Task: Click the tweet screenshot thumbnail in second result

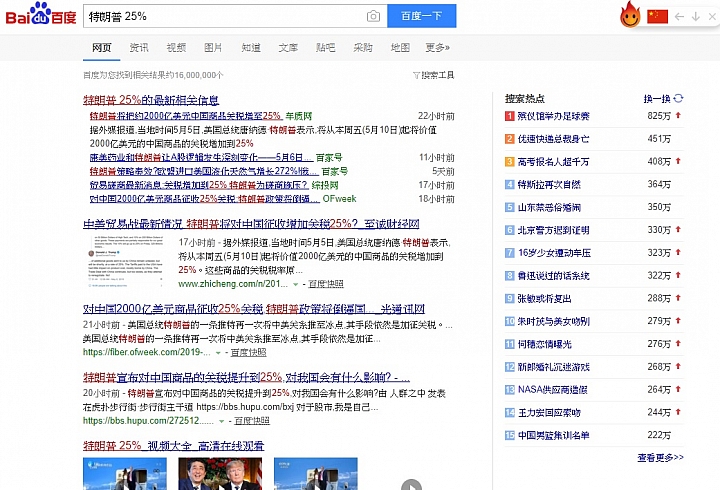Action: (126, 261)
